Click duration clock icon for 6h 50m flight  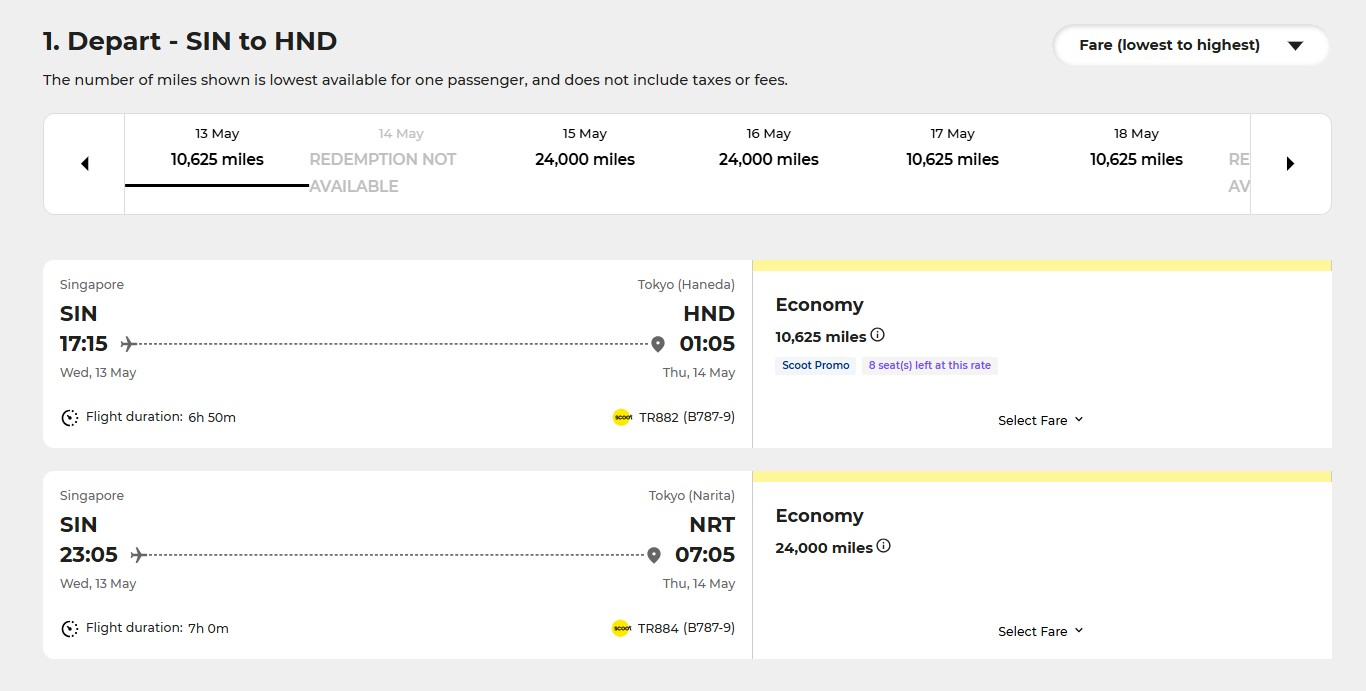[70, 418]
